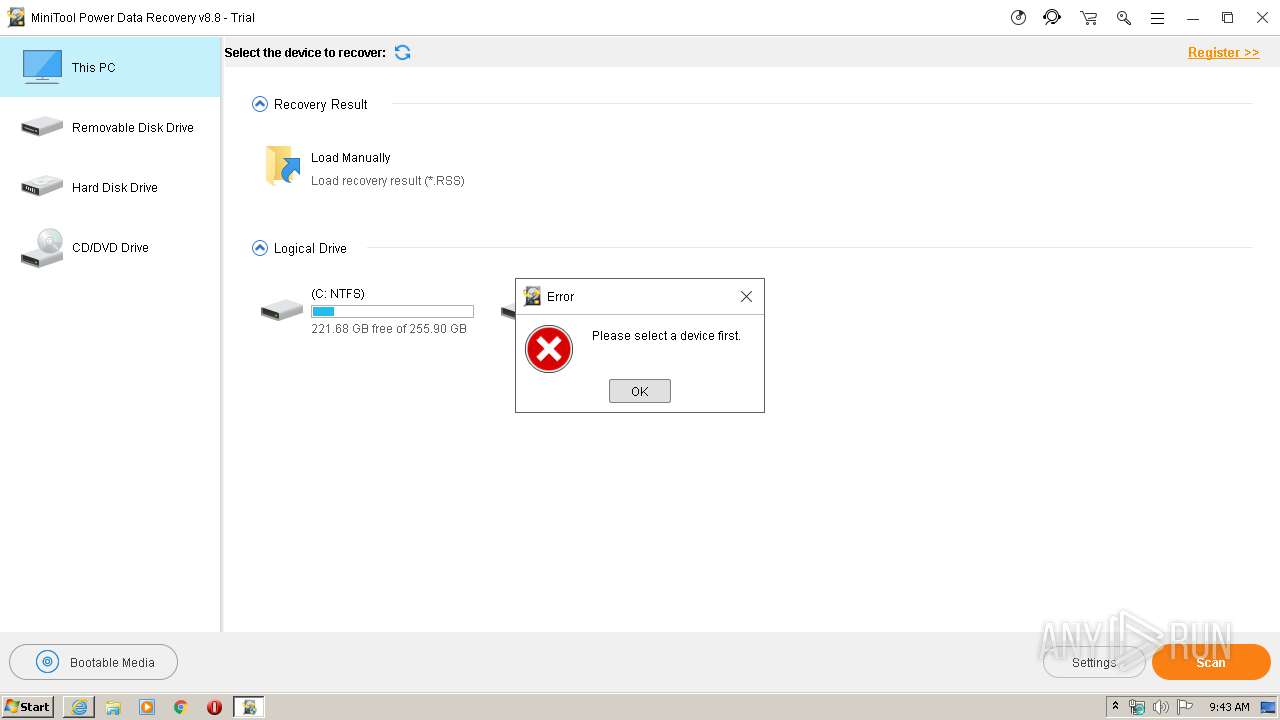Click the 9:43 AM clock
This screenshot has height=720, width=1280.
point(1229,707)
